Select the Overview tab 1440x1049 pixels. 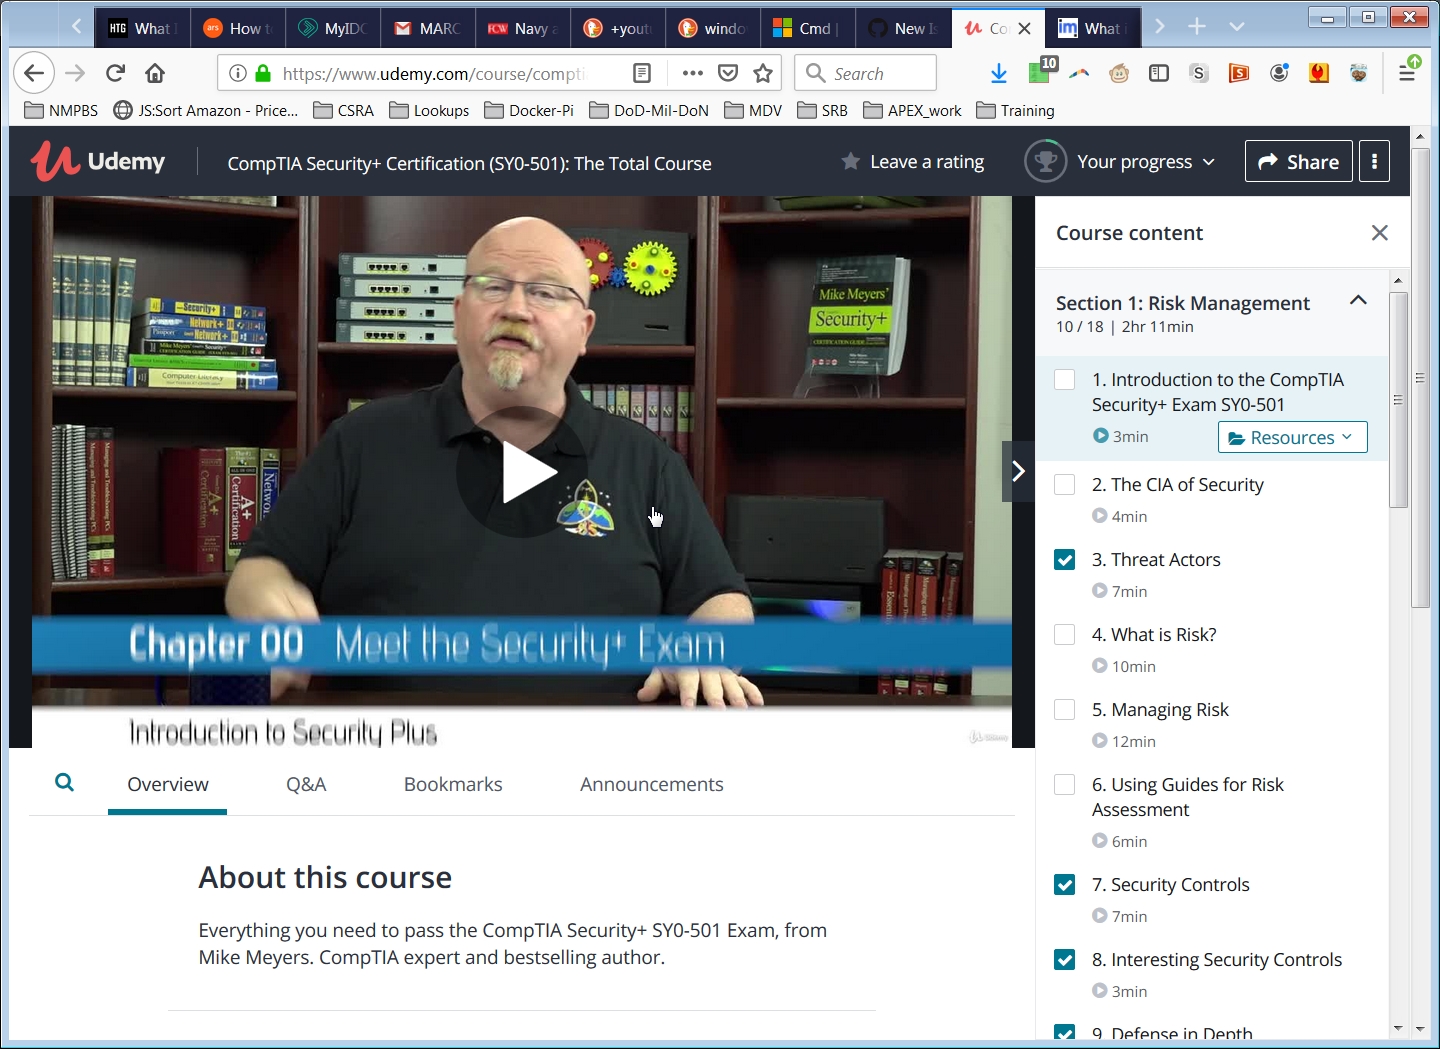click(168, 784)
